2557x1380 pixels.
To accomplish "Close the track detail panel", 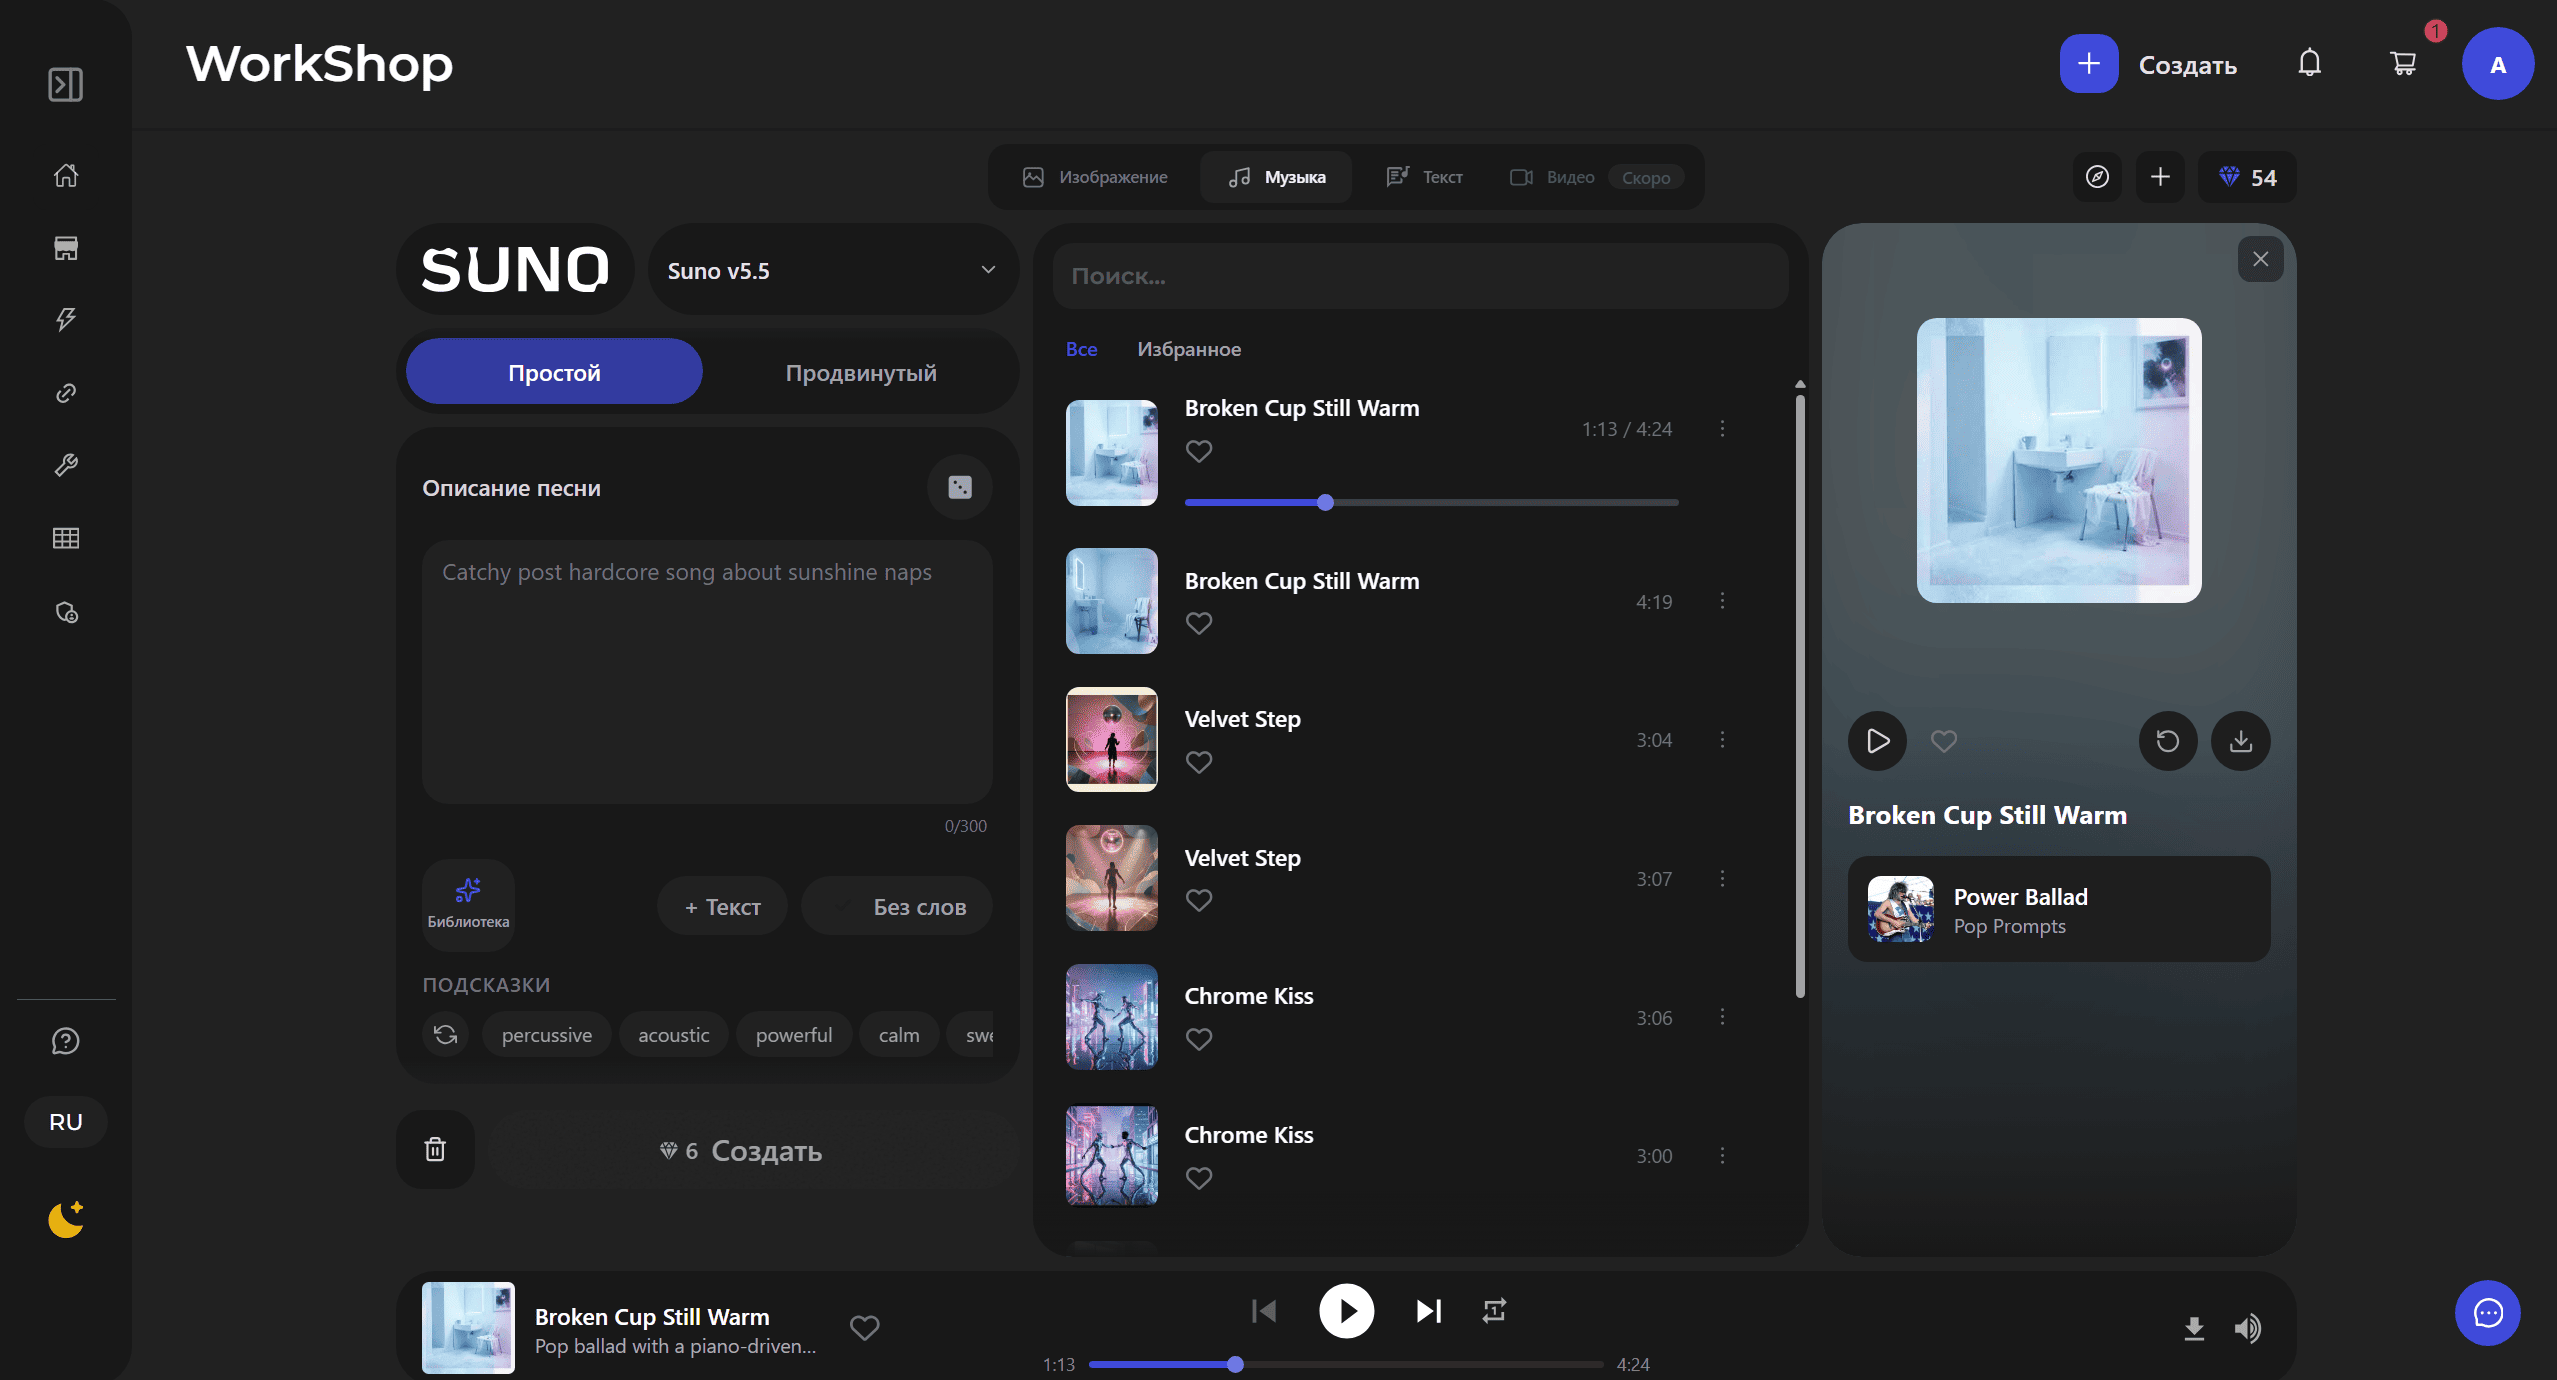I will (x=2261, y=259).
